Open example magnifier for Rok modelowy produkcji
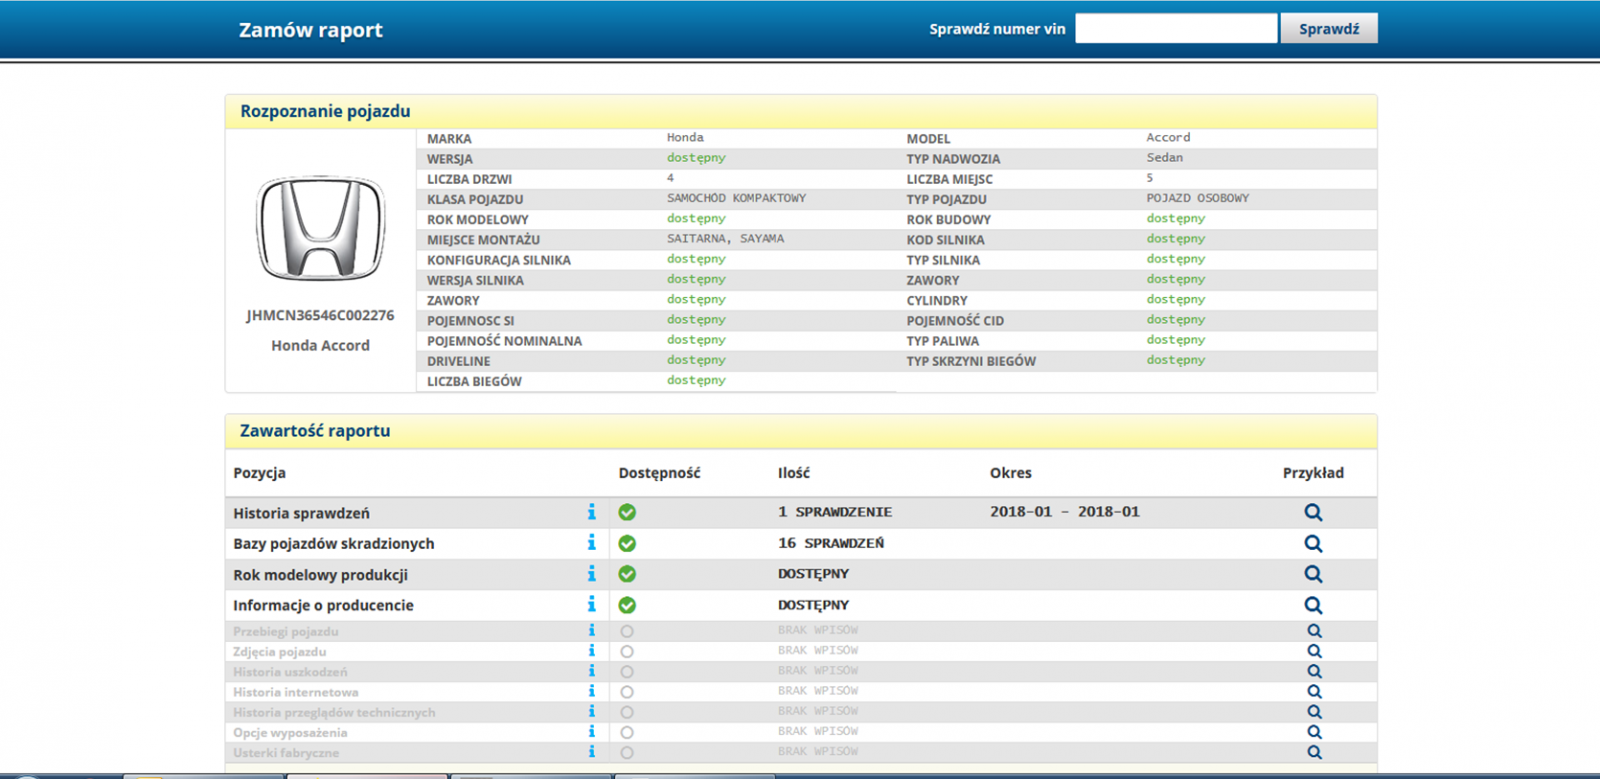The image size is (1600, 779). (1313, 574)
